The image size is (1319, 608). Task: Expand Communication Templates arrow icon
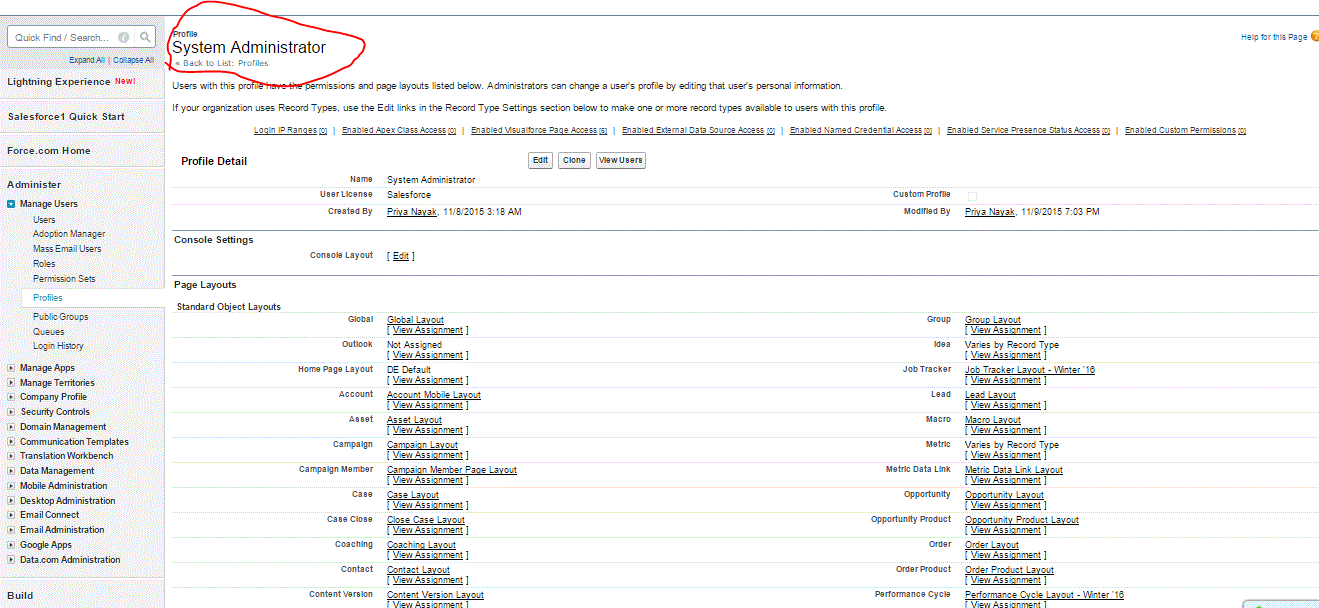coord(11,441)
